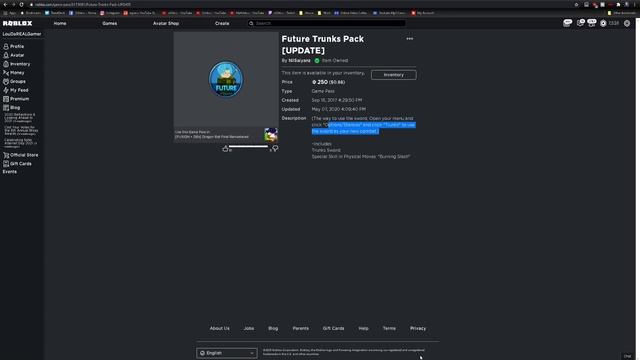
Task: Open Gift Cards in the sidebar
Action: click(17, 164)
